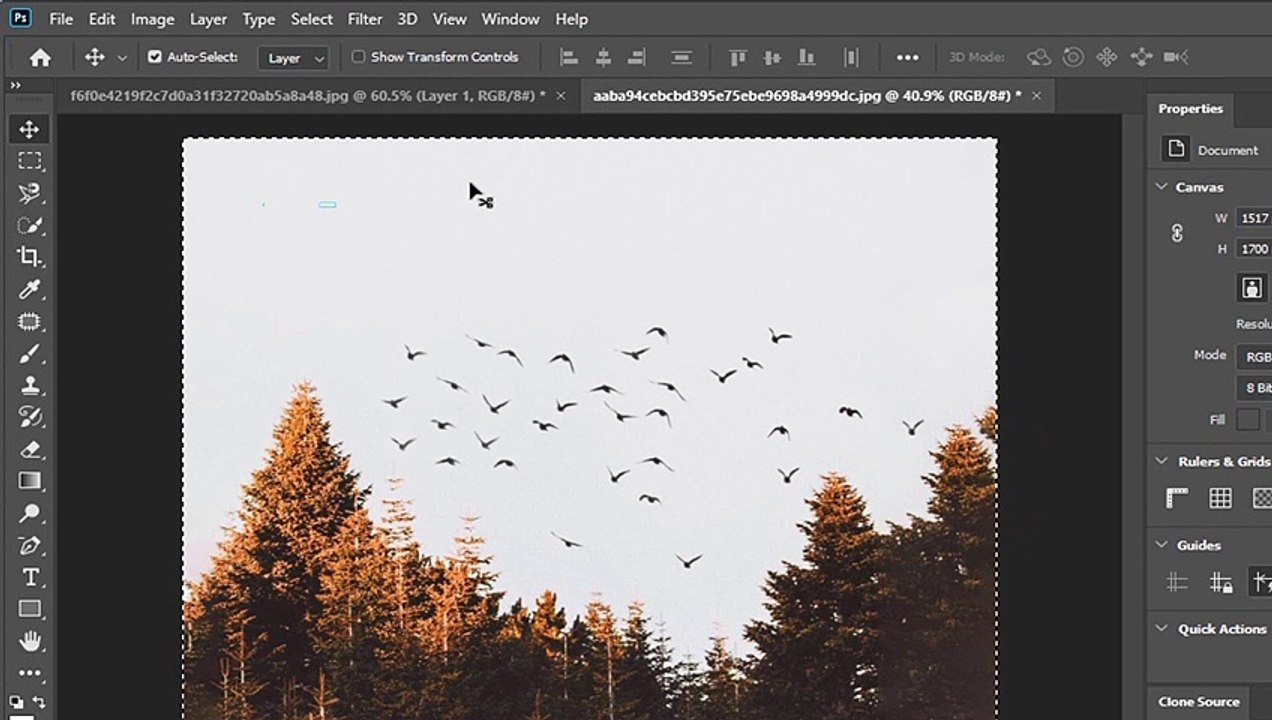The image size is (1272, 720).
Task: Swap foreground and background colors
Action: 39,702
